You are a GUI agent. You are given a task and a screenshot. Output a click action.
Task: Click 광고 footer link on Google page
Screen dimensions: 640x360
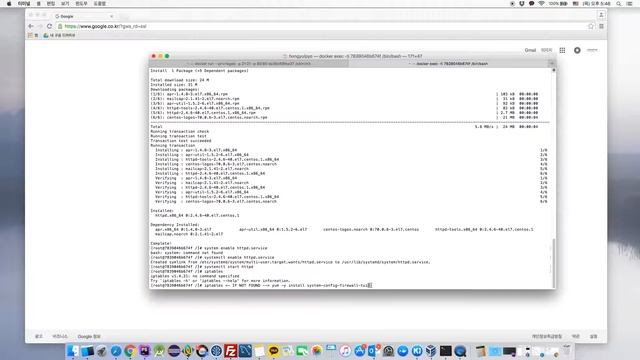(39, 336)
